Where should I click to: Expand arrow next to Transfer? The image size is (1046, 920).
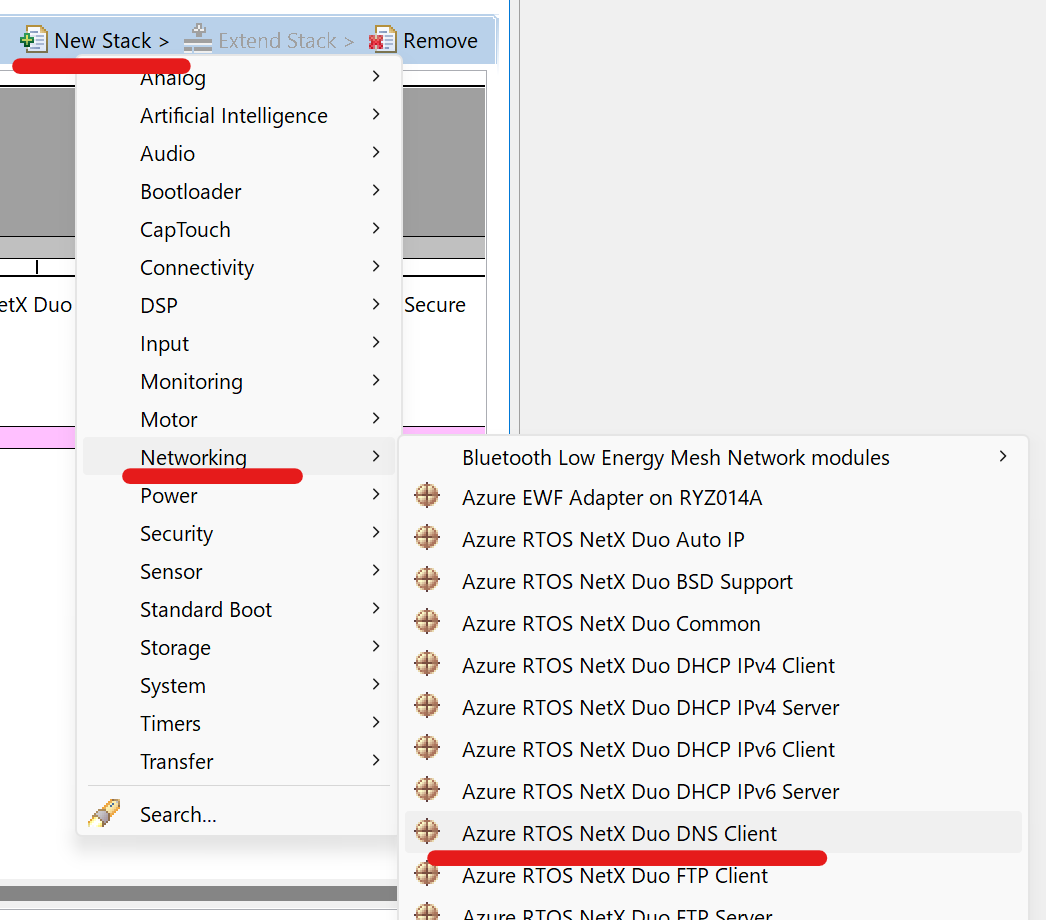tap(376, 761)
